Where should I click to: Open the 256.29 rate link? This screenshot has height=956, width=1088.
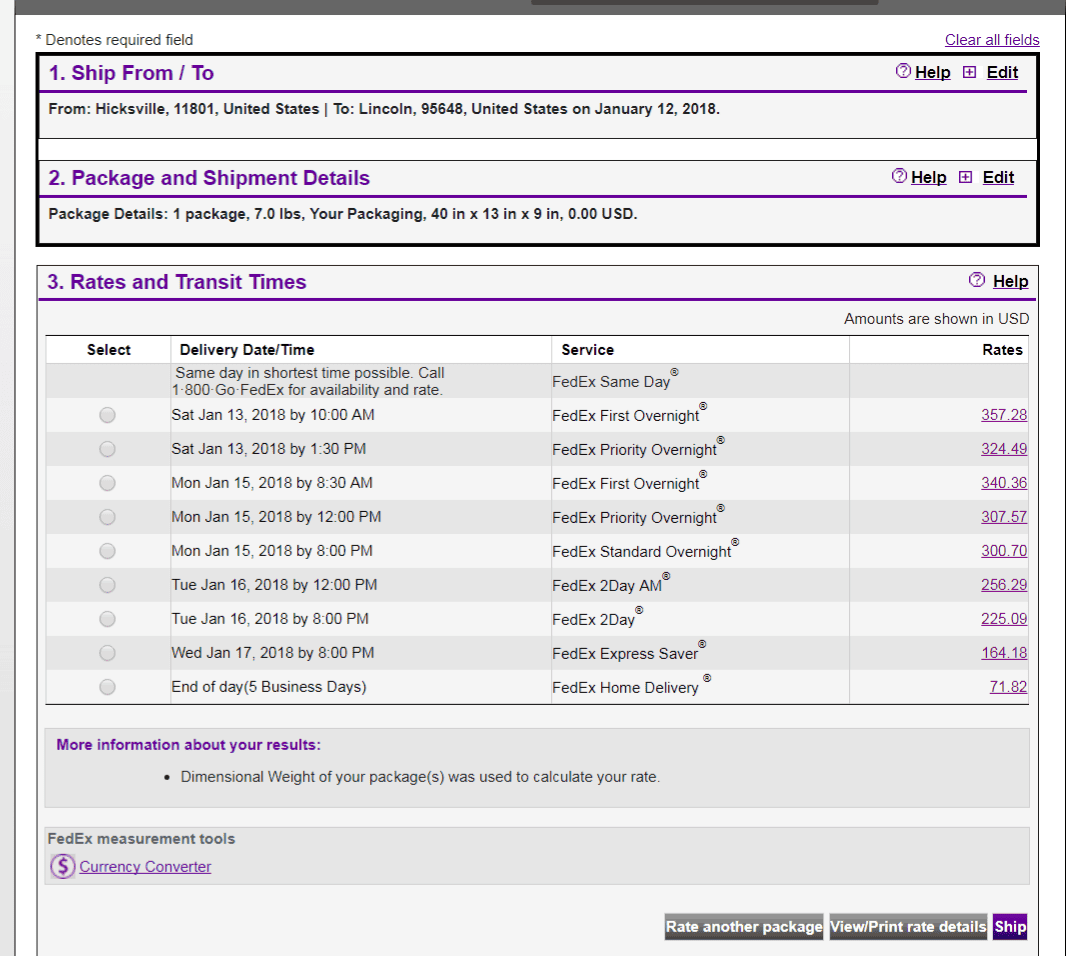(x=1003, y=585)
